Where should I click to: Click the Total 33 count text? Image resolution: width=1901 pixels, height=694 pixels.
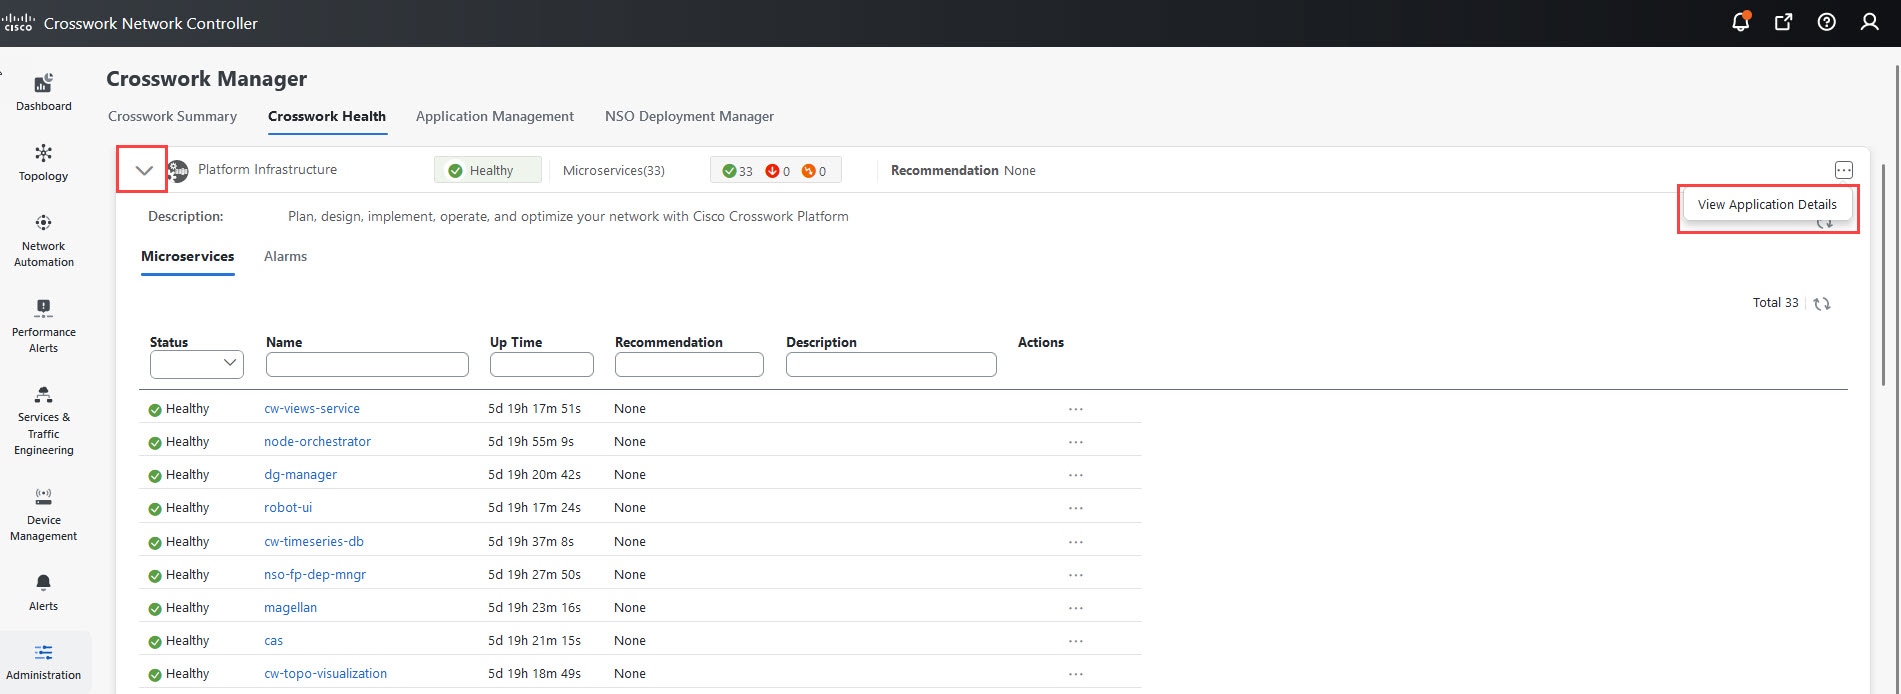[x=1775, y=303]
